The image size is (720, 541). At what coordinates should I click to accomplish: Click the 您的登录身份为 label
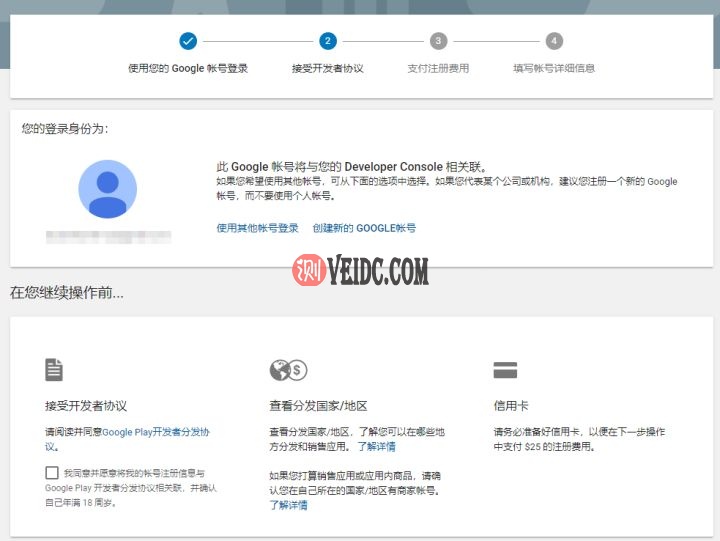coord(65,129)
